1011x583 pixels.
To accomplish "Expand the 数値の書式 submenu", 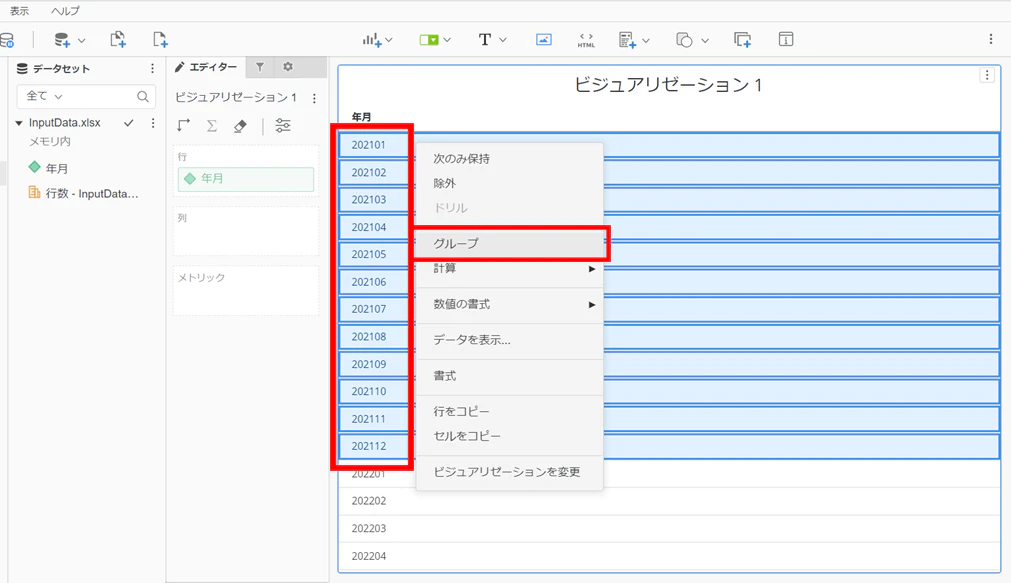I will [x=509, y=304].
